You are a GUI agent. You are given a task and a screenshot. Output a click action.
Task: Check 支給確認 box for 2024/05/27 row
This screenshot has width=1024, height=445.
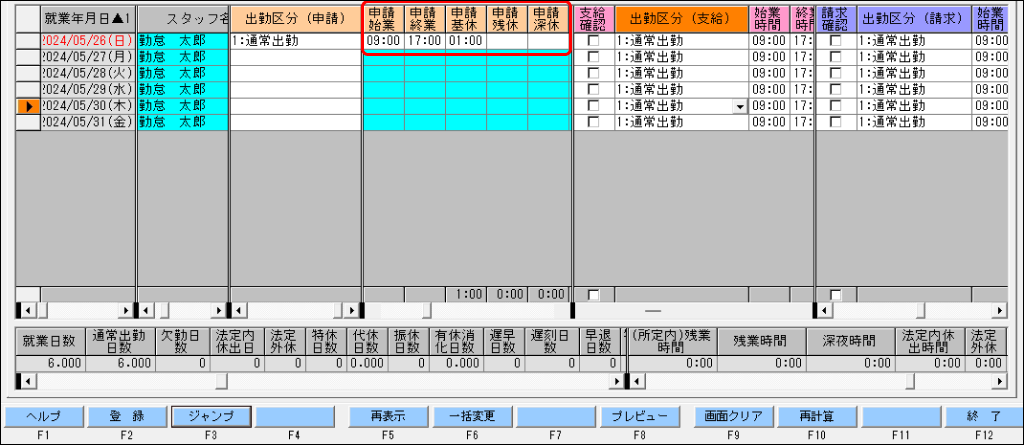click(x=593, y=57)
